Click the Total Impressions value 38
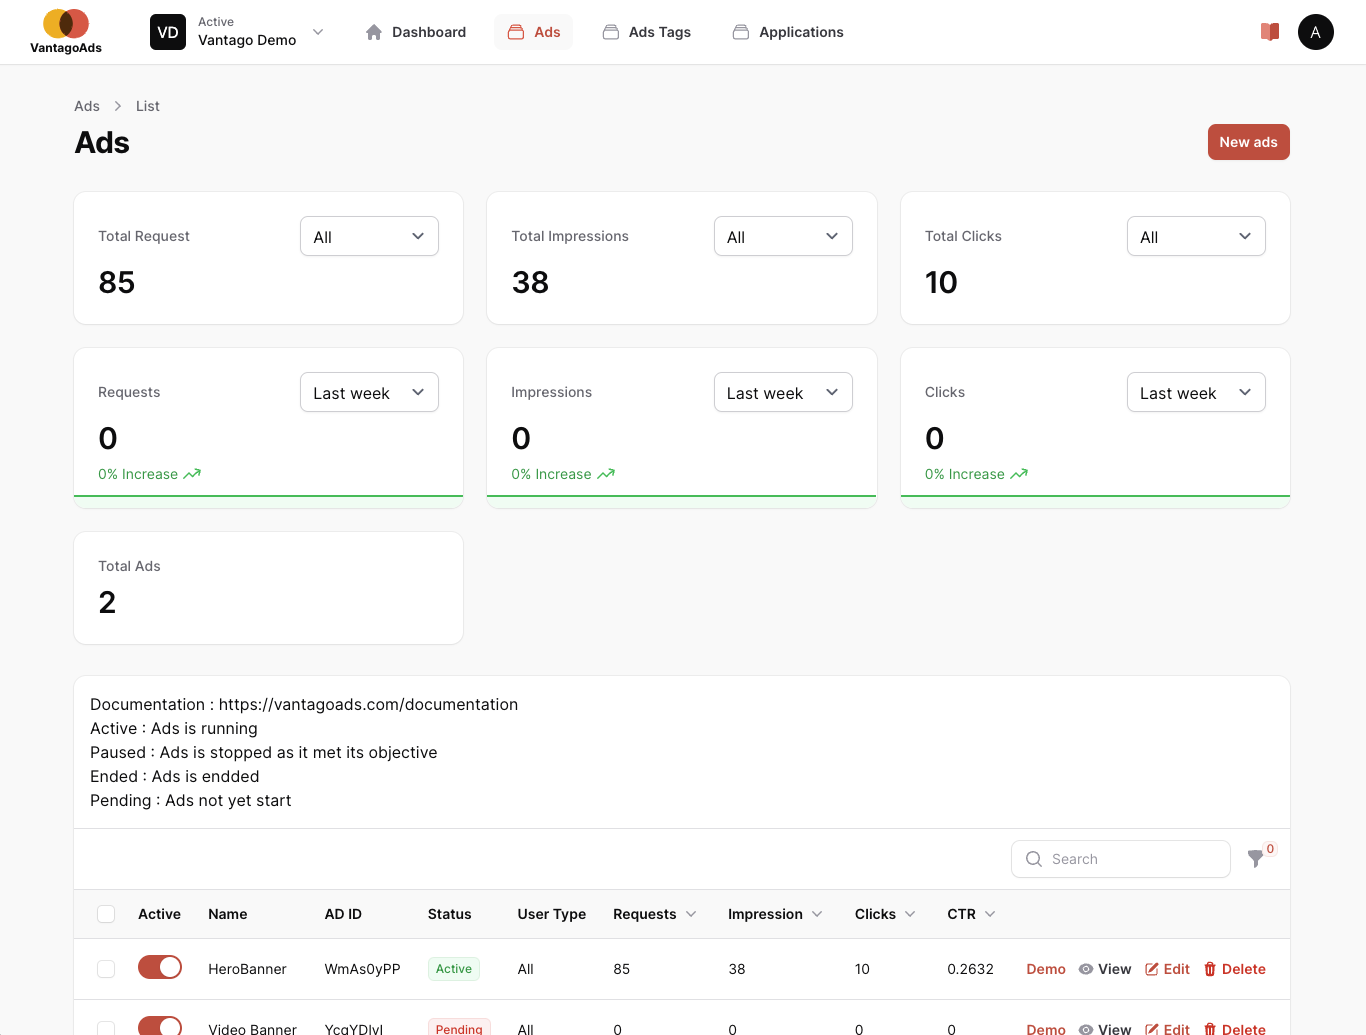Screen dimensions: 1366x1035 click(x=530, y=282)
